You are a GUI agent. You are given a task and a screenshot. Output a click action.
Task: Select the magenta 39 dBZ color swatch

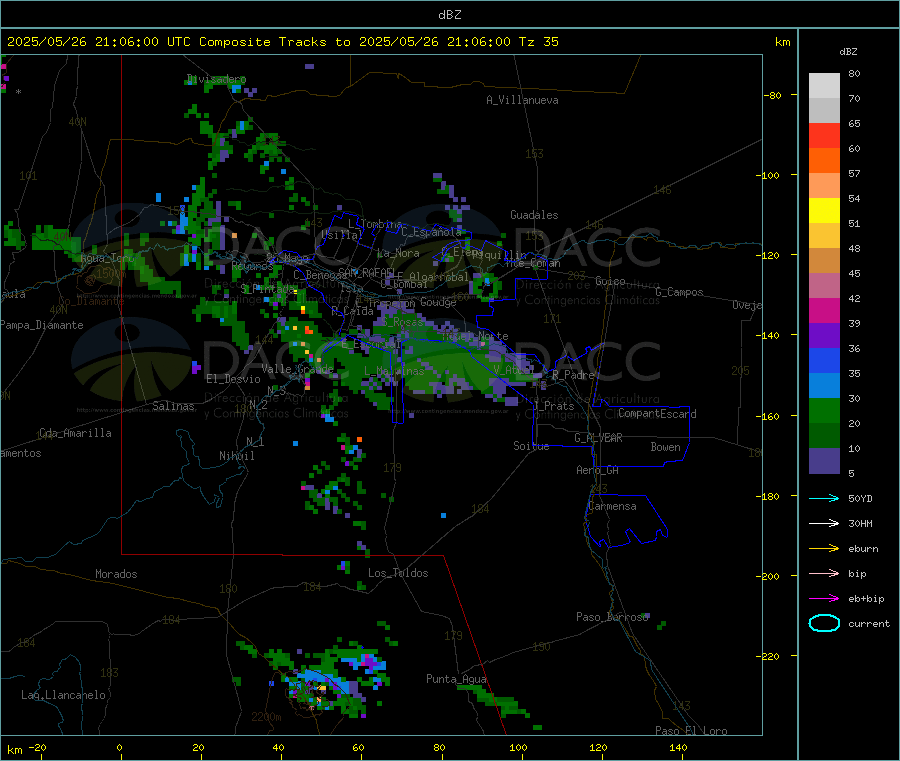click(x=824, y=311)
